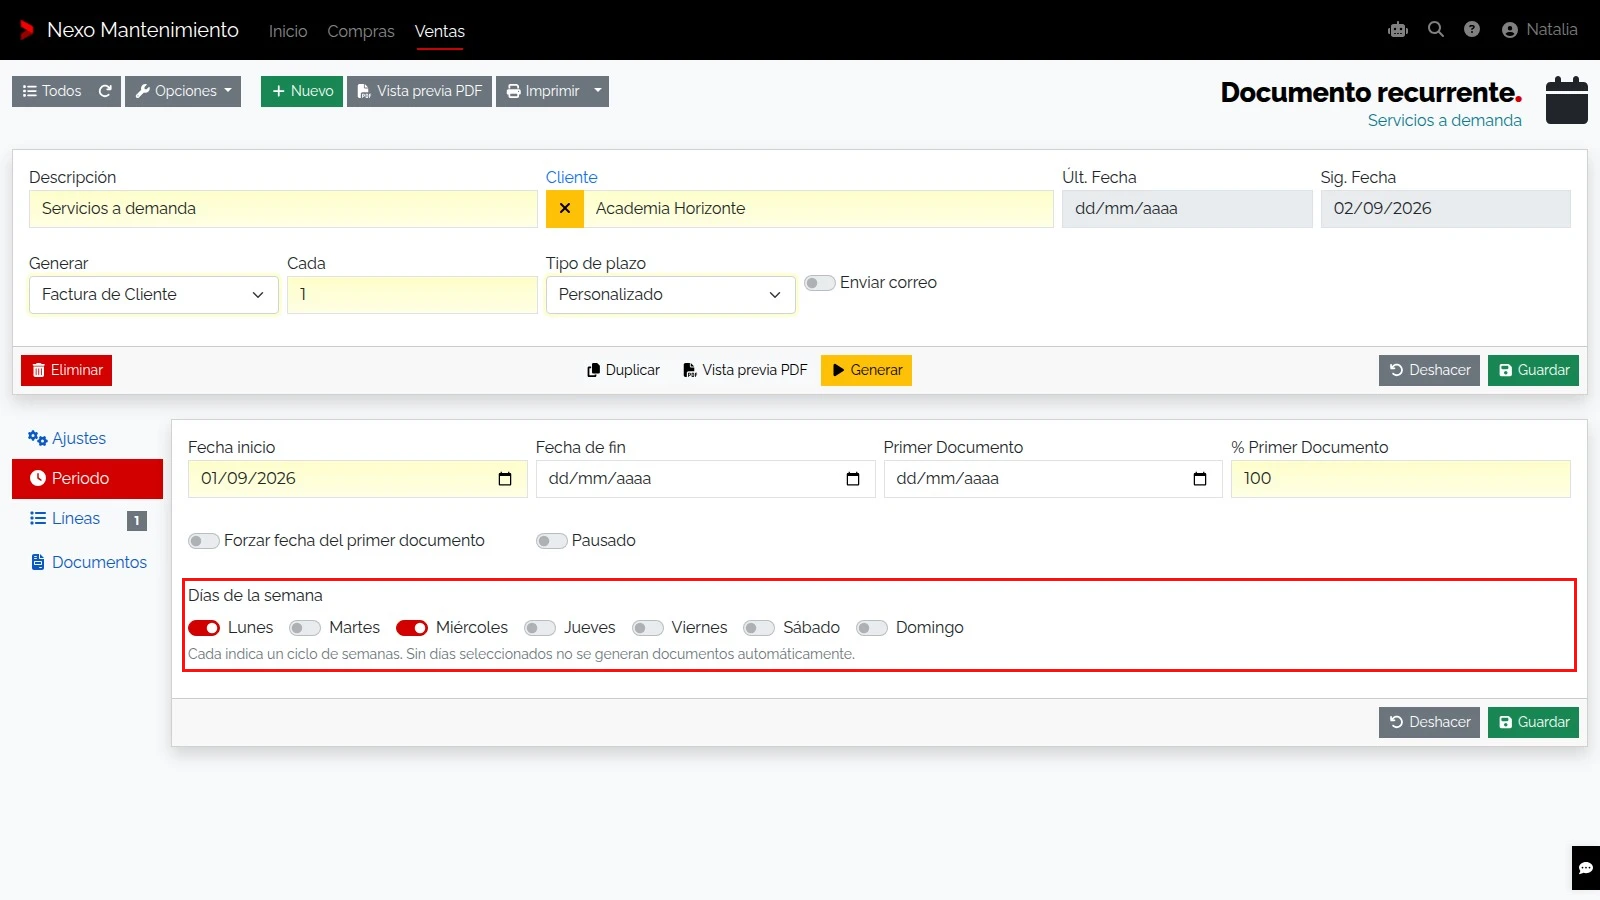Click the refresh icon next to Todos
This screenshot has width=1600, height=900.
point(105,91)
